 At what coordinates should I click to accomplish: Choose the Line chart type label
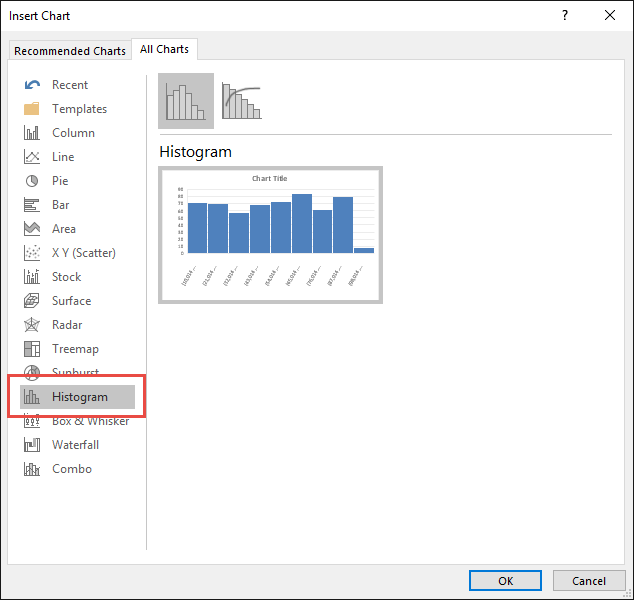tap(63, 157)
